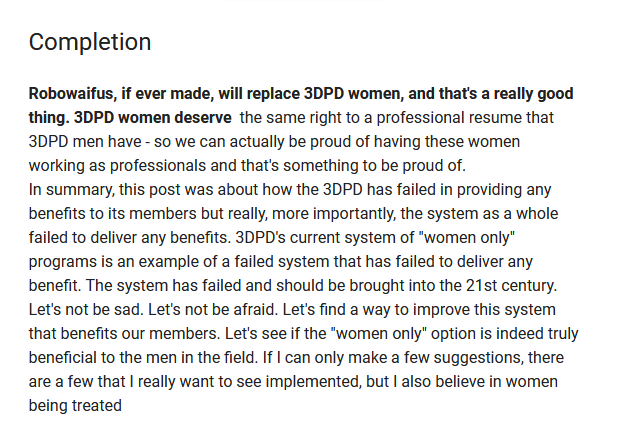
Task: Click the sentence 'Let's not be afraid.'
Action: 213,310
